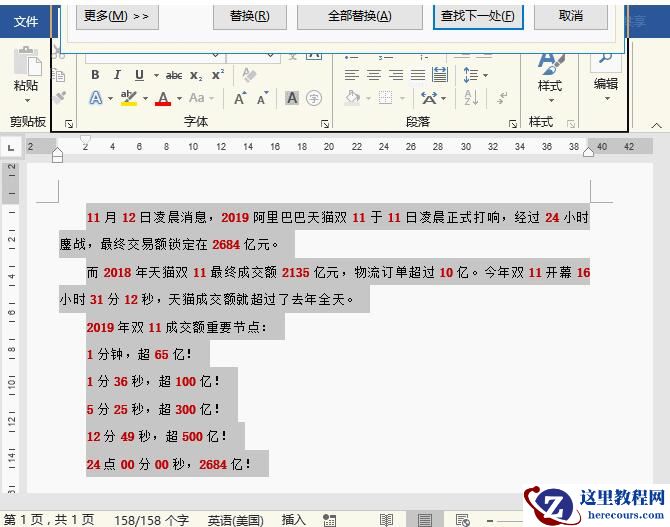Open the Font dialog launcher
Viewport: 670px width, 527px height.
pyautogui.click(x=325, y=124)
